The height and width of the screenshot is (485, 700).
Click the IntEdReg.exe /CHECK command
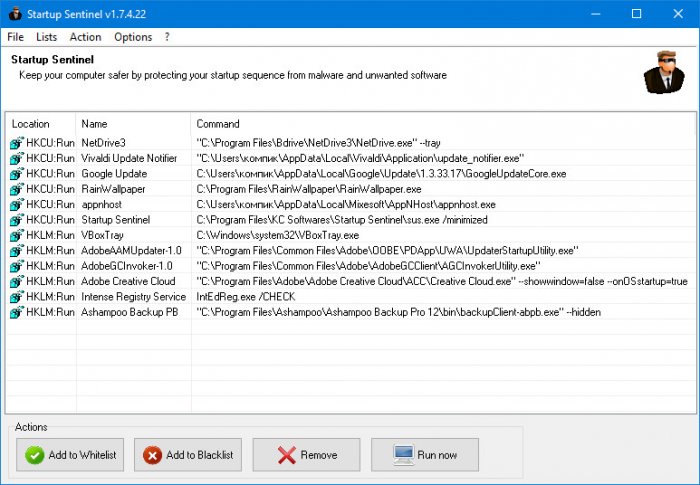point(246,297)
